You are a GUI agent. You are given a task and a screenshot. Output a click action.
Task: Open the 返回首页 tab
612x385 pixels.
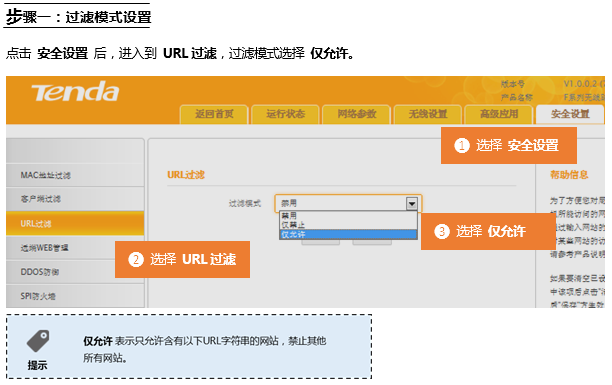coord(214,114)
